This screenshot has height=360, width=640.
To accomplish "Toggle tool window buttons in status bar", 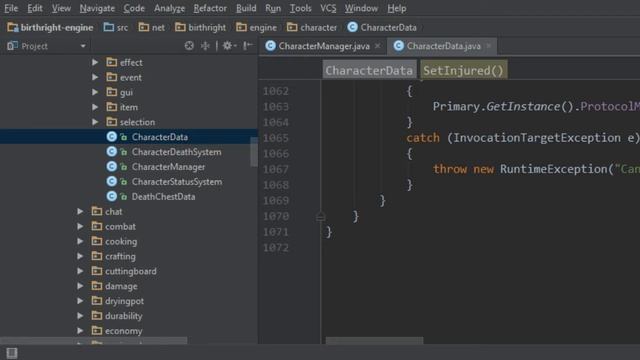I will [x=12, y=353].
